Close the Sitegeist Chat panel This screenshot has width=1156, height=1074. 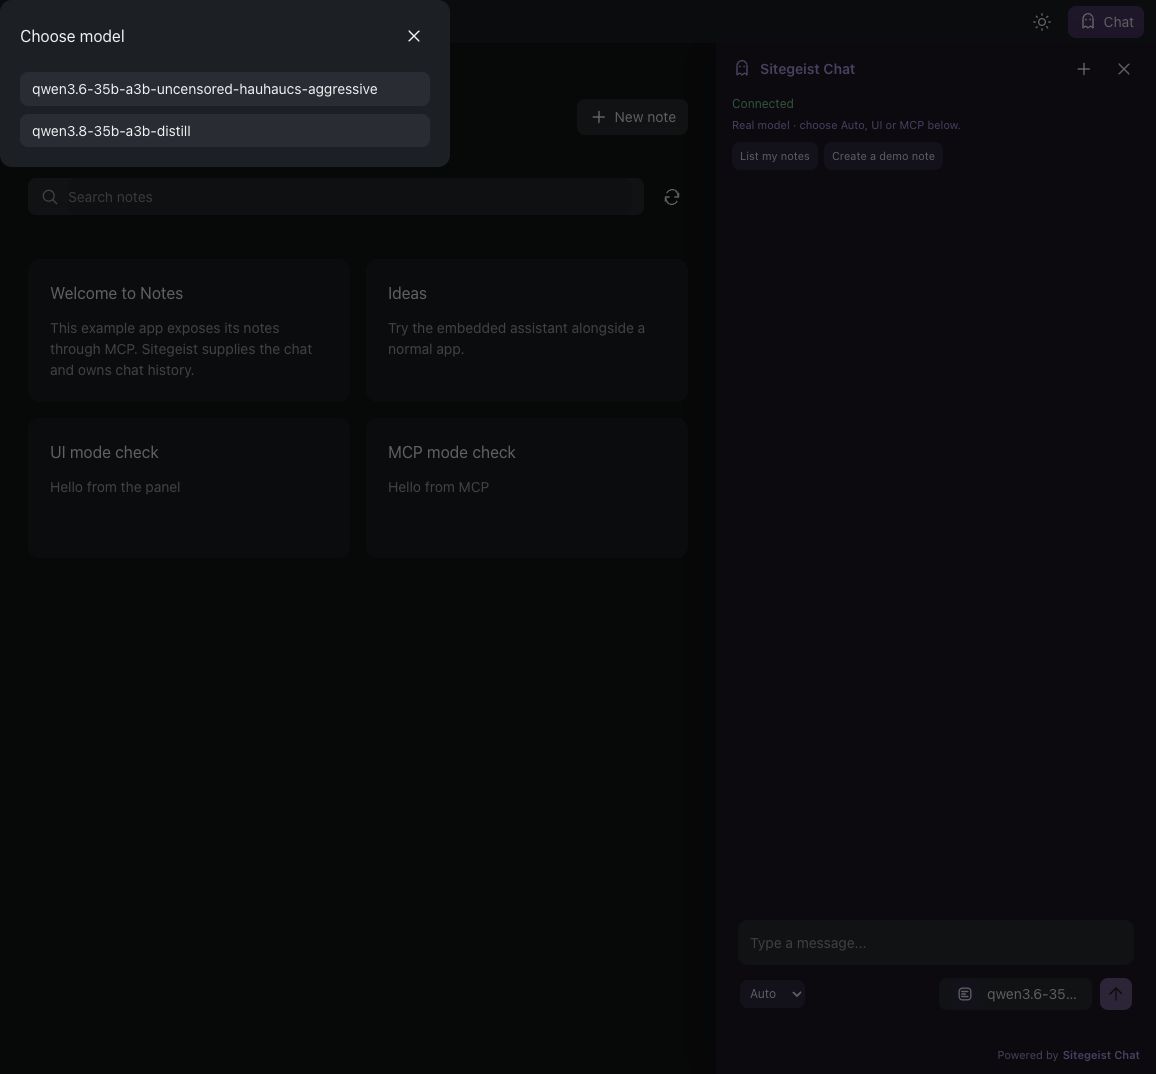pos(1124,69)
